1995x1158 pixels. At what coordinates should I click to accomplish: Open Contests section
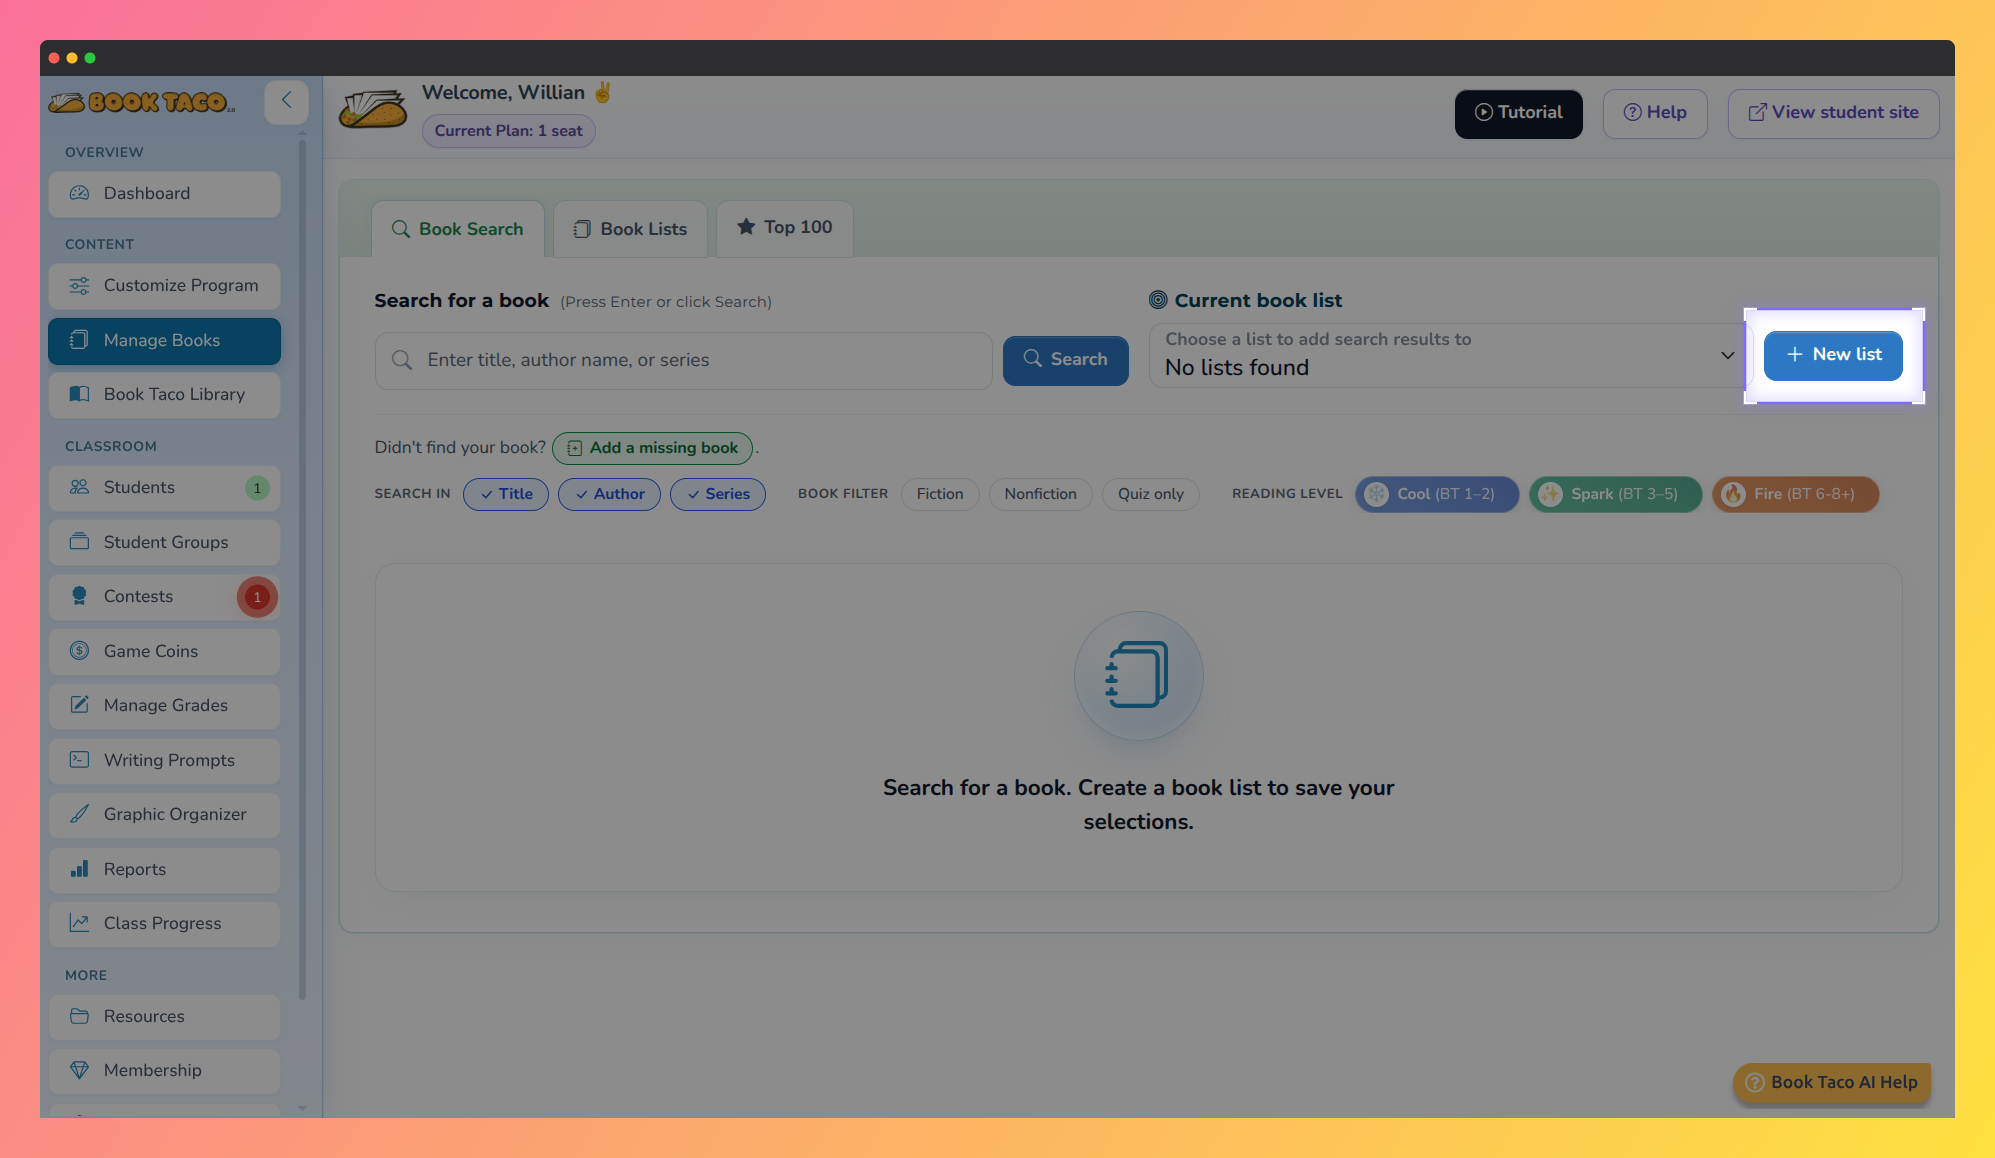[164, 597]
